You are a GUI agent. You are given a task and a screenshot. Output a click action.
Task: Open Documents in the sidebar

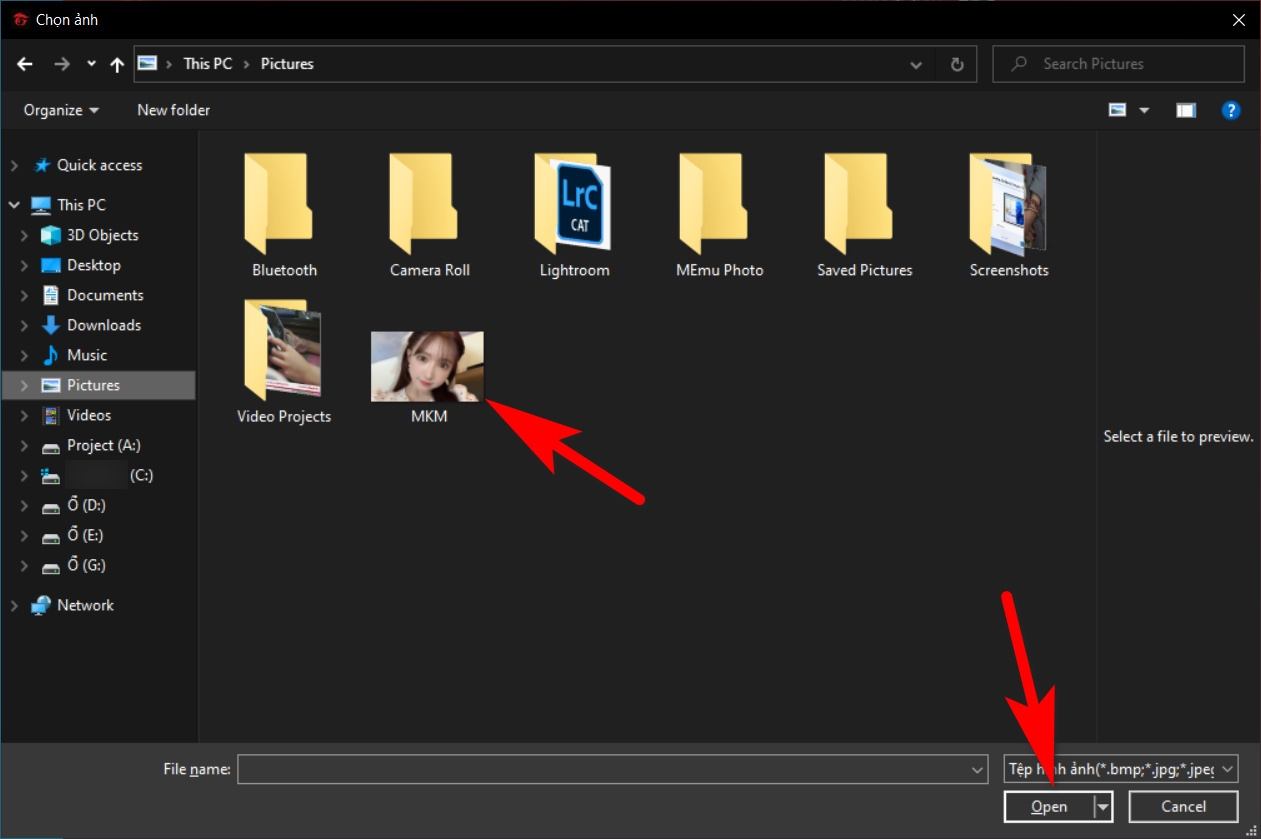105,295
